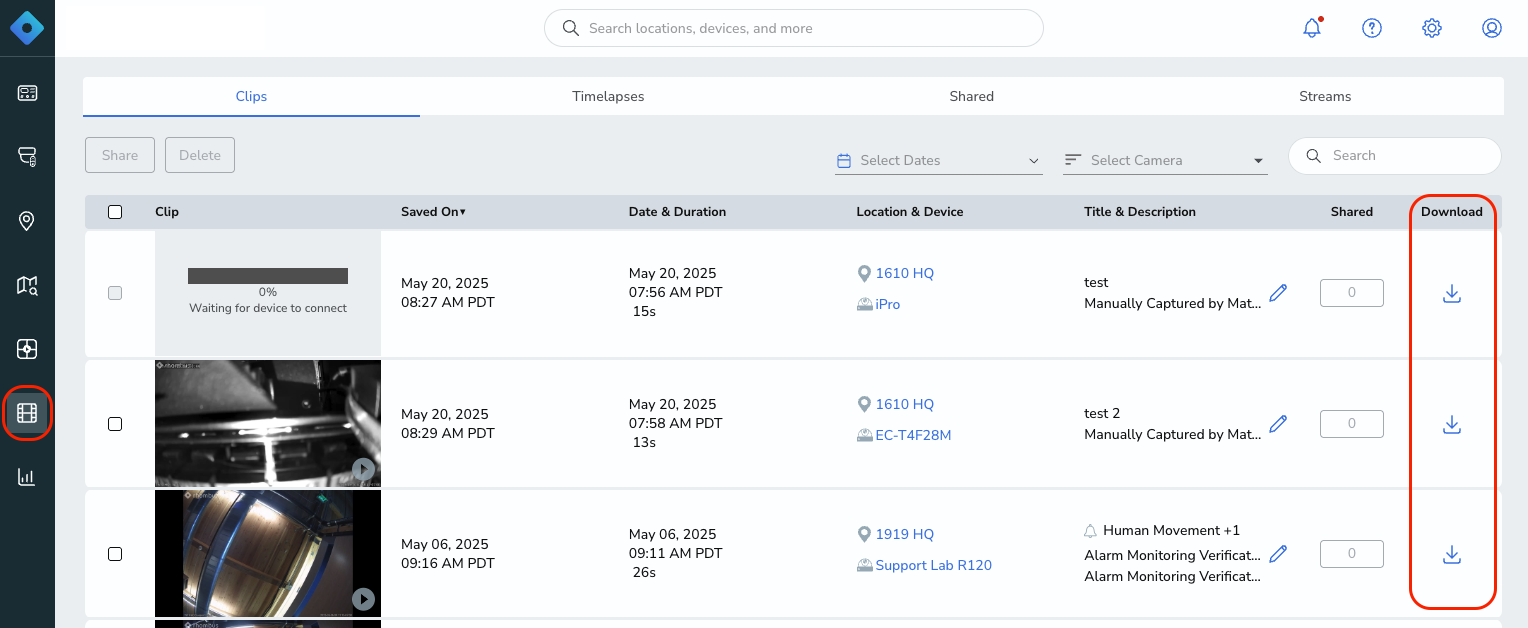Open the Support Lab R120 device link
The image size is (1528, 628).
[x=934, y=565]
